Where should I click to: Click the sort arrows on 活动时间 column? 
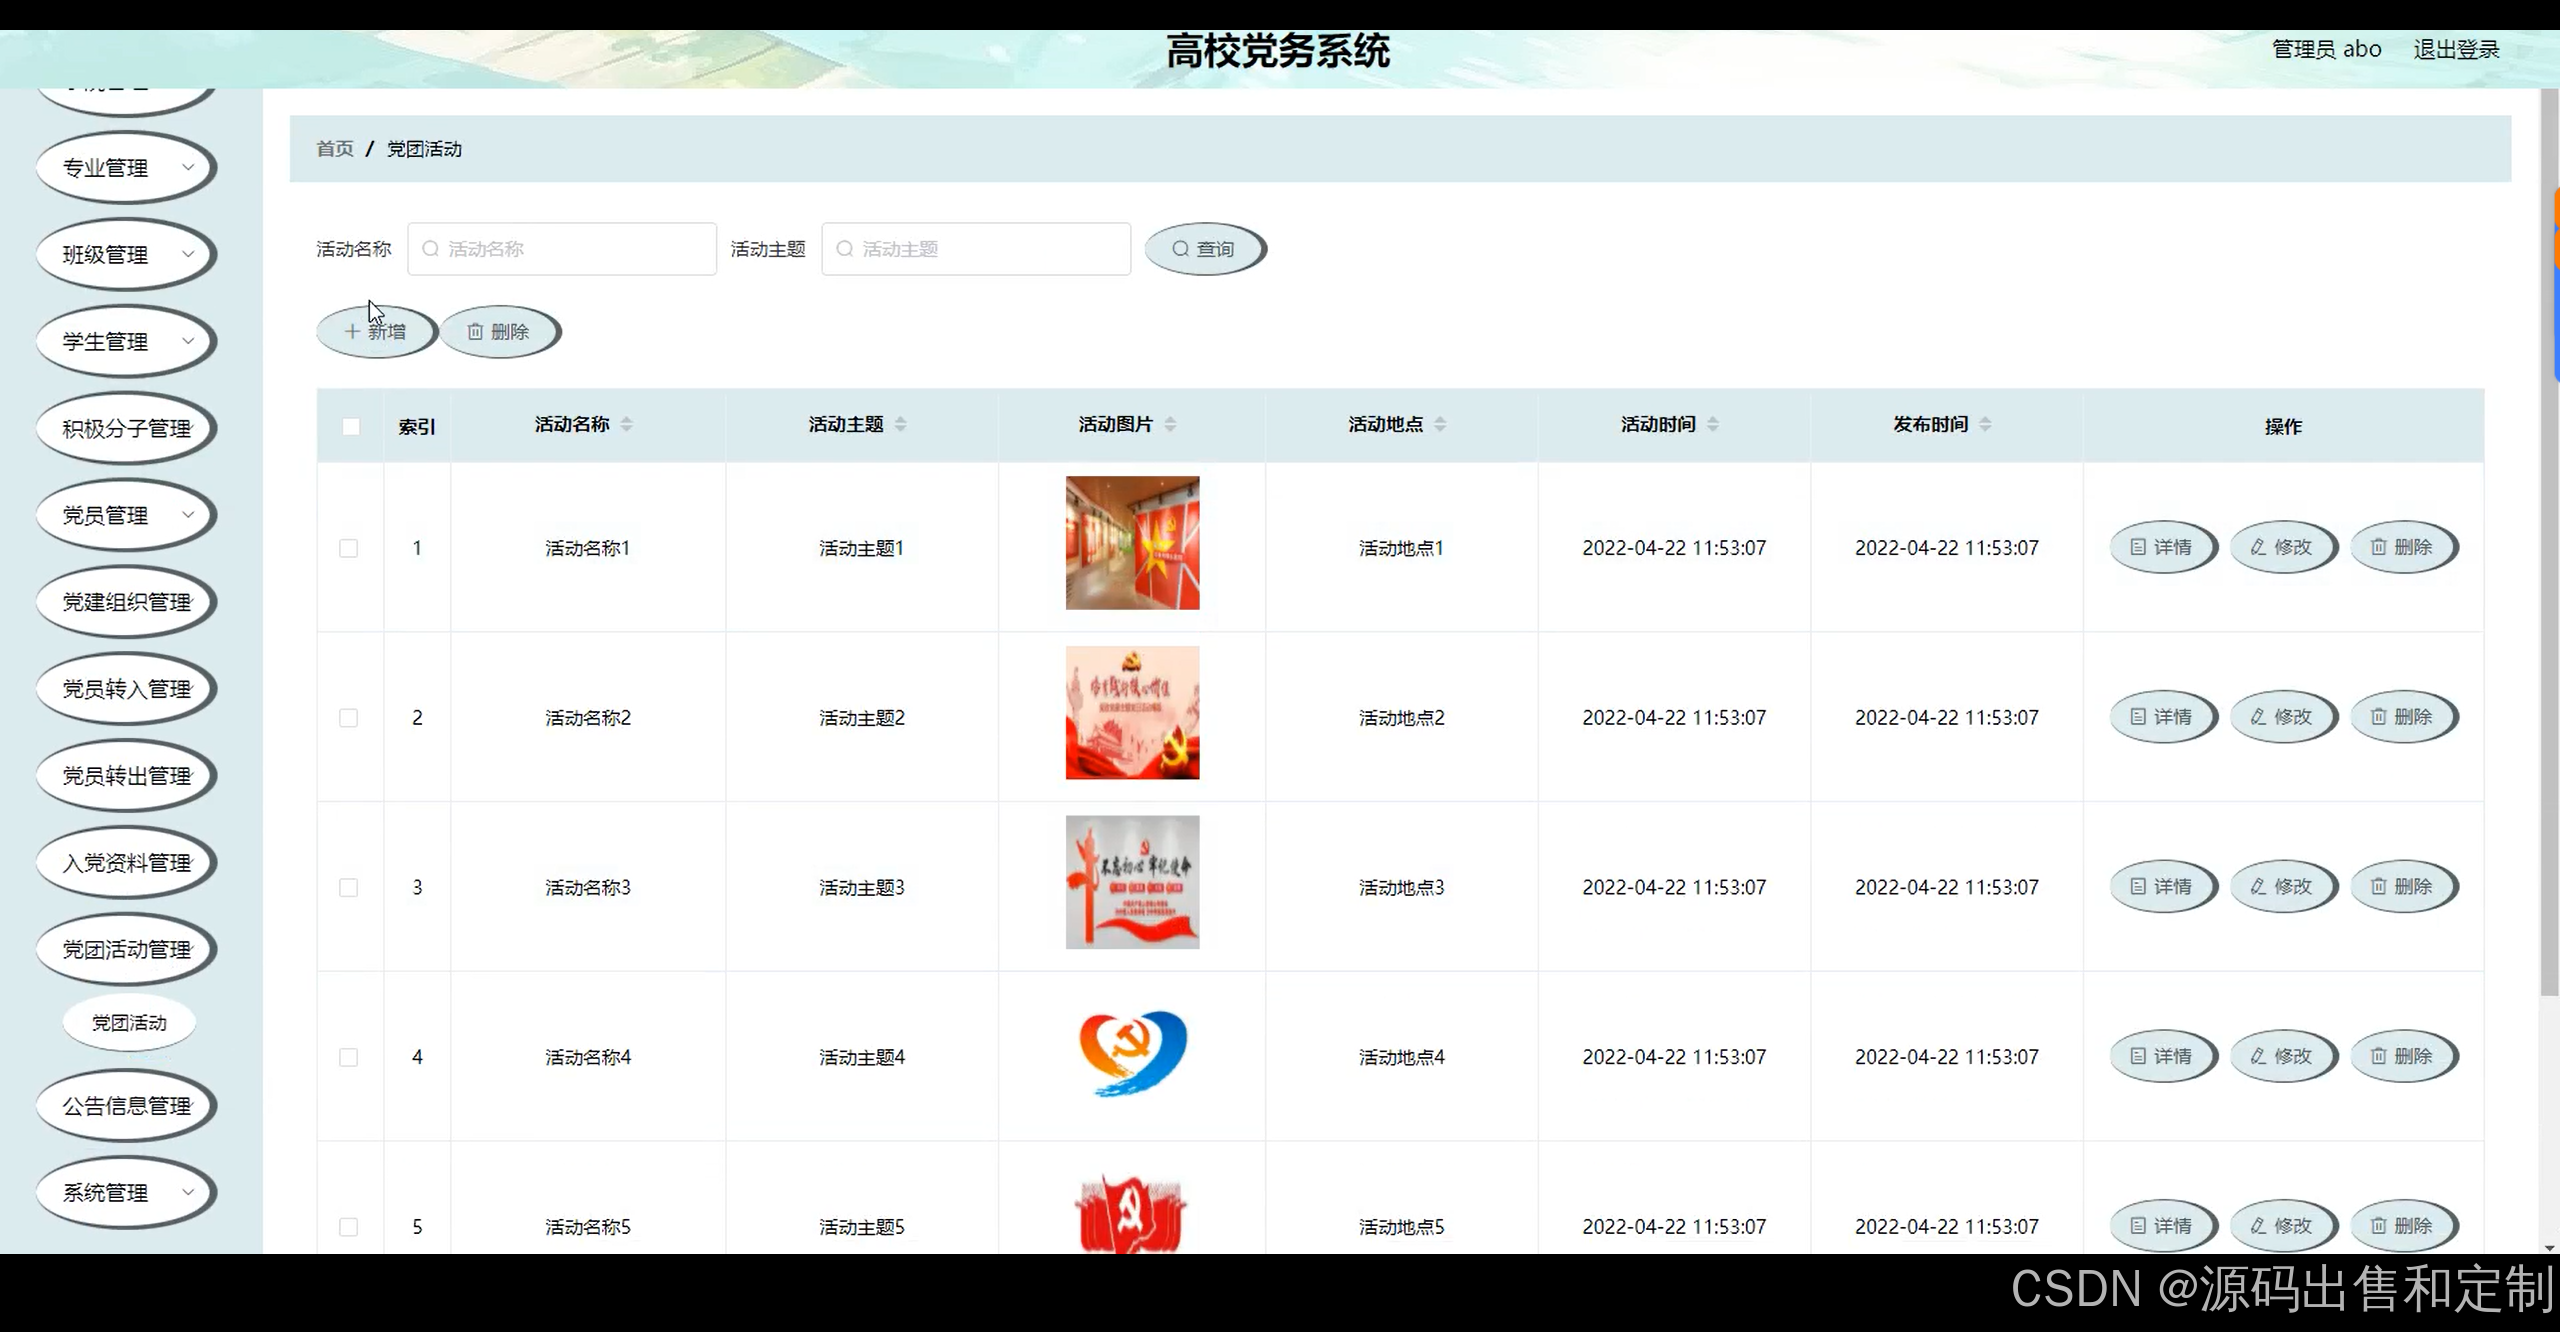pyautogui.click(x=1714, y=423)
